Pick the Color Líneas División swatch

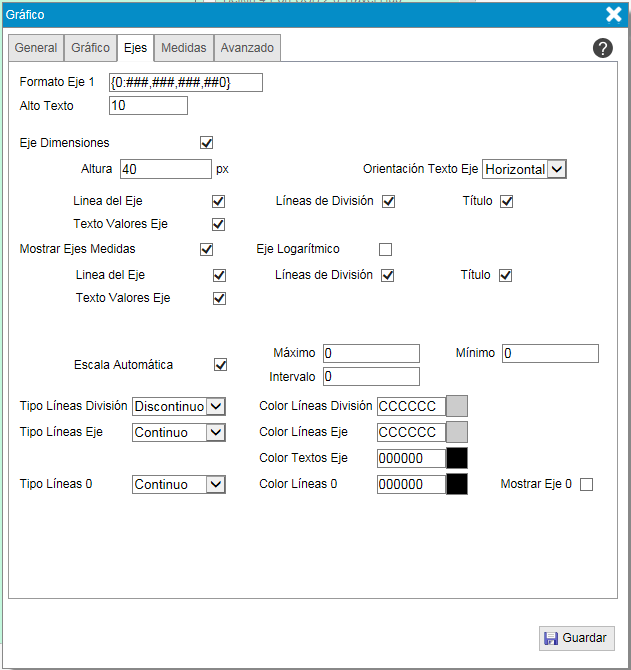456,406
